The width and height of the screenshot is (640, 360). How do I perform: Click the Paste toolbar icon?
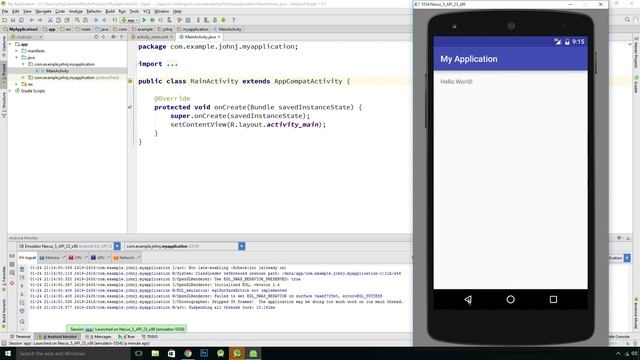tap(67, 20)
